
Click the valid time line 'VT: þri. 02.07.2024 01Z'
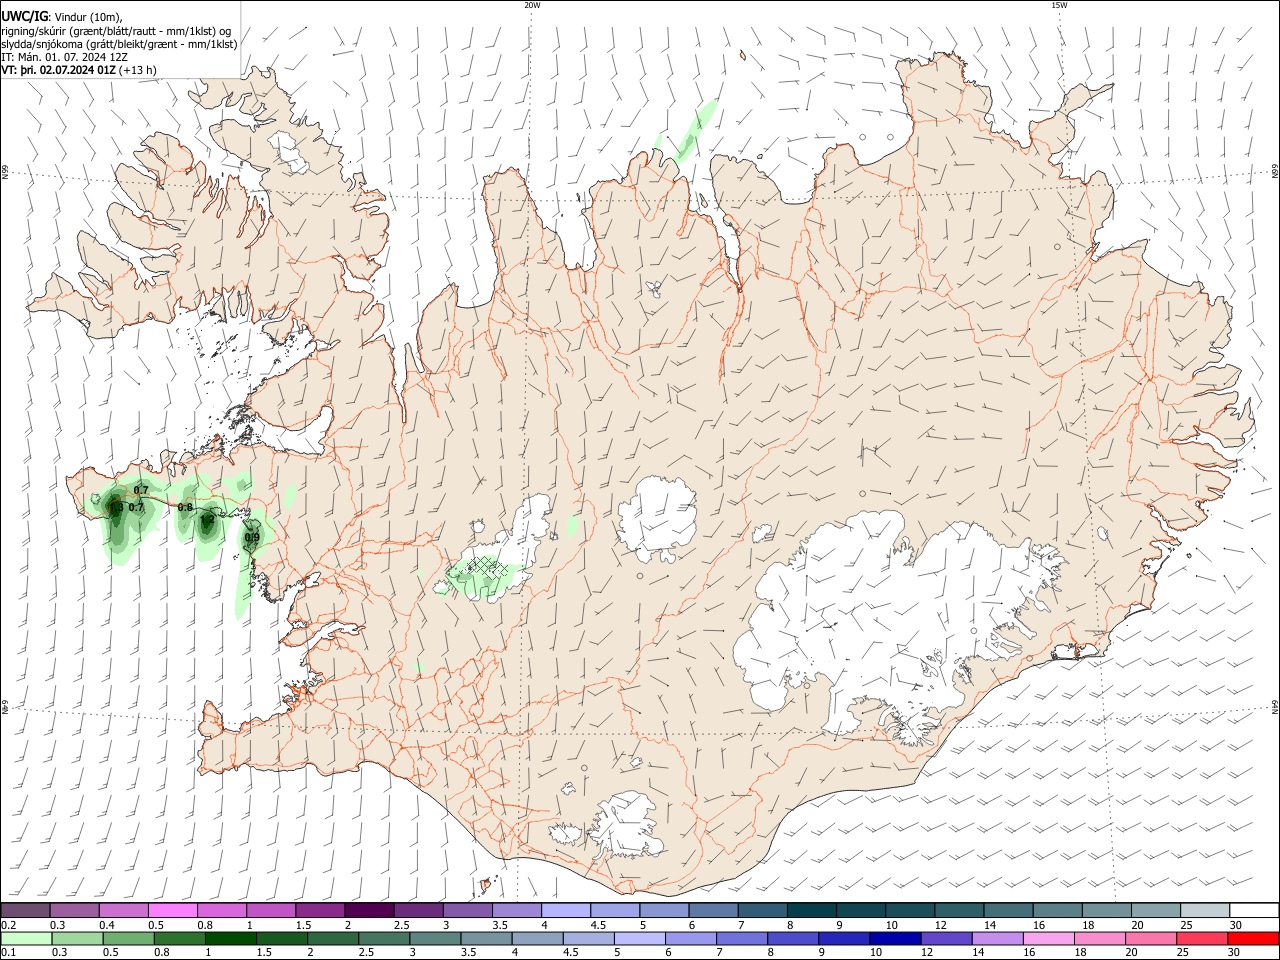[x=59, y=70]
